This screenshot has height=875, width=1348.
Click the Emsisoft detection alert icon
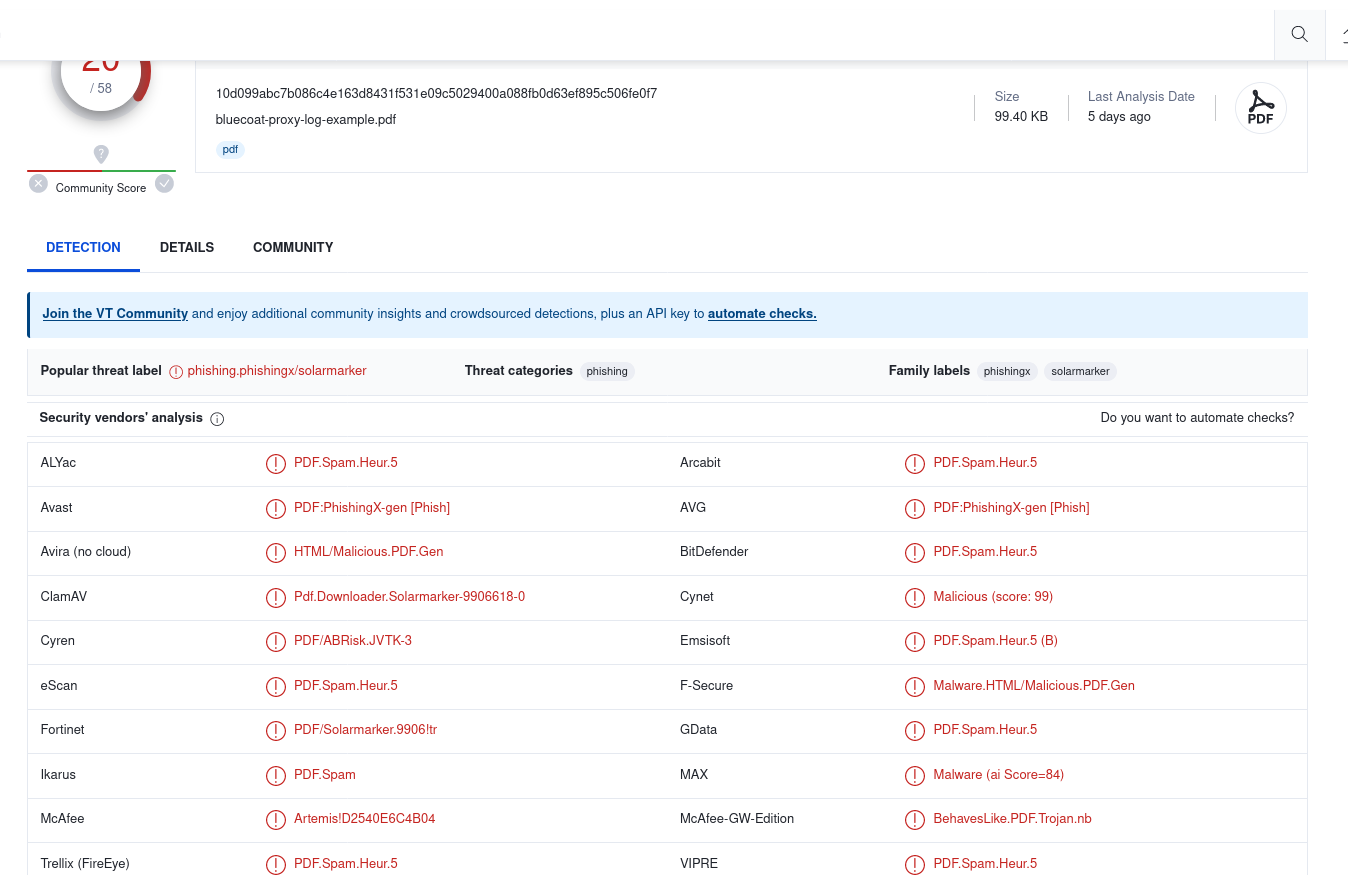click(914, 641)
